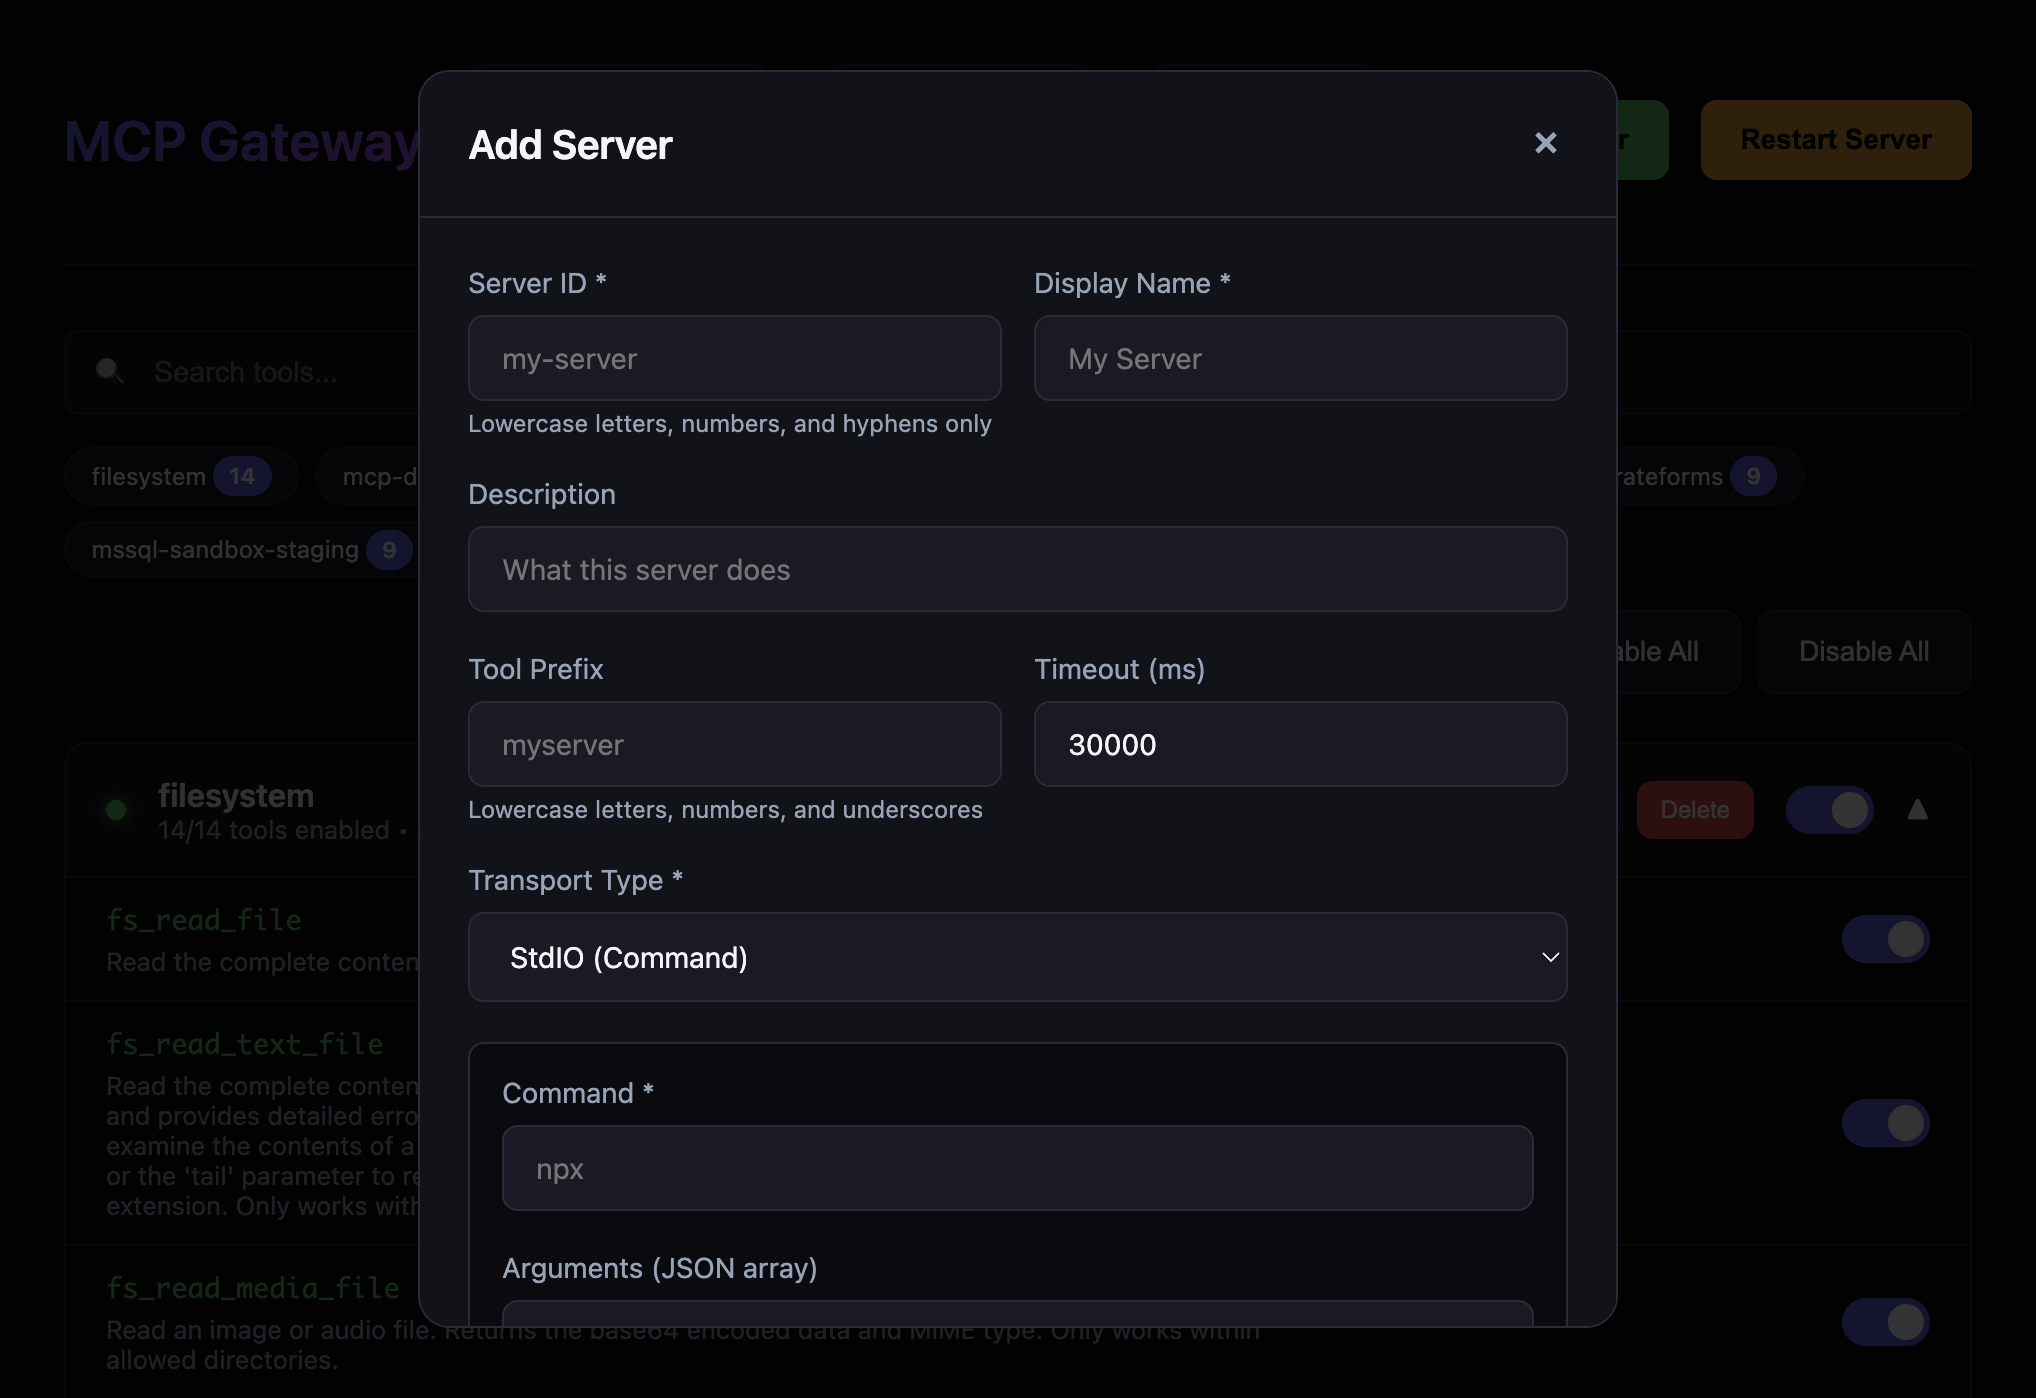Close the Add Server dialog
This screenshot has width=2036, height=1398.
pos(1545,143)
